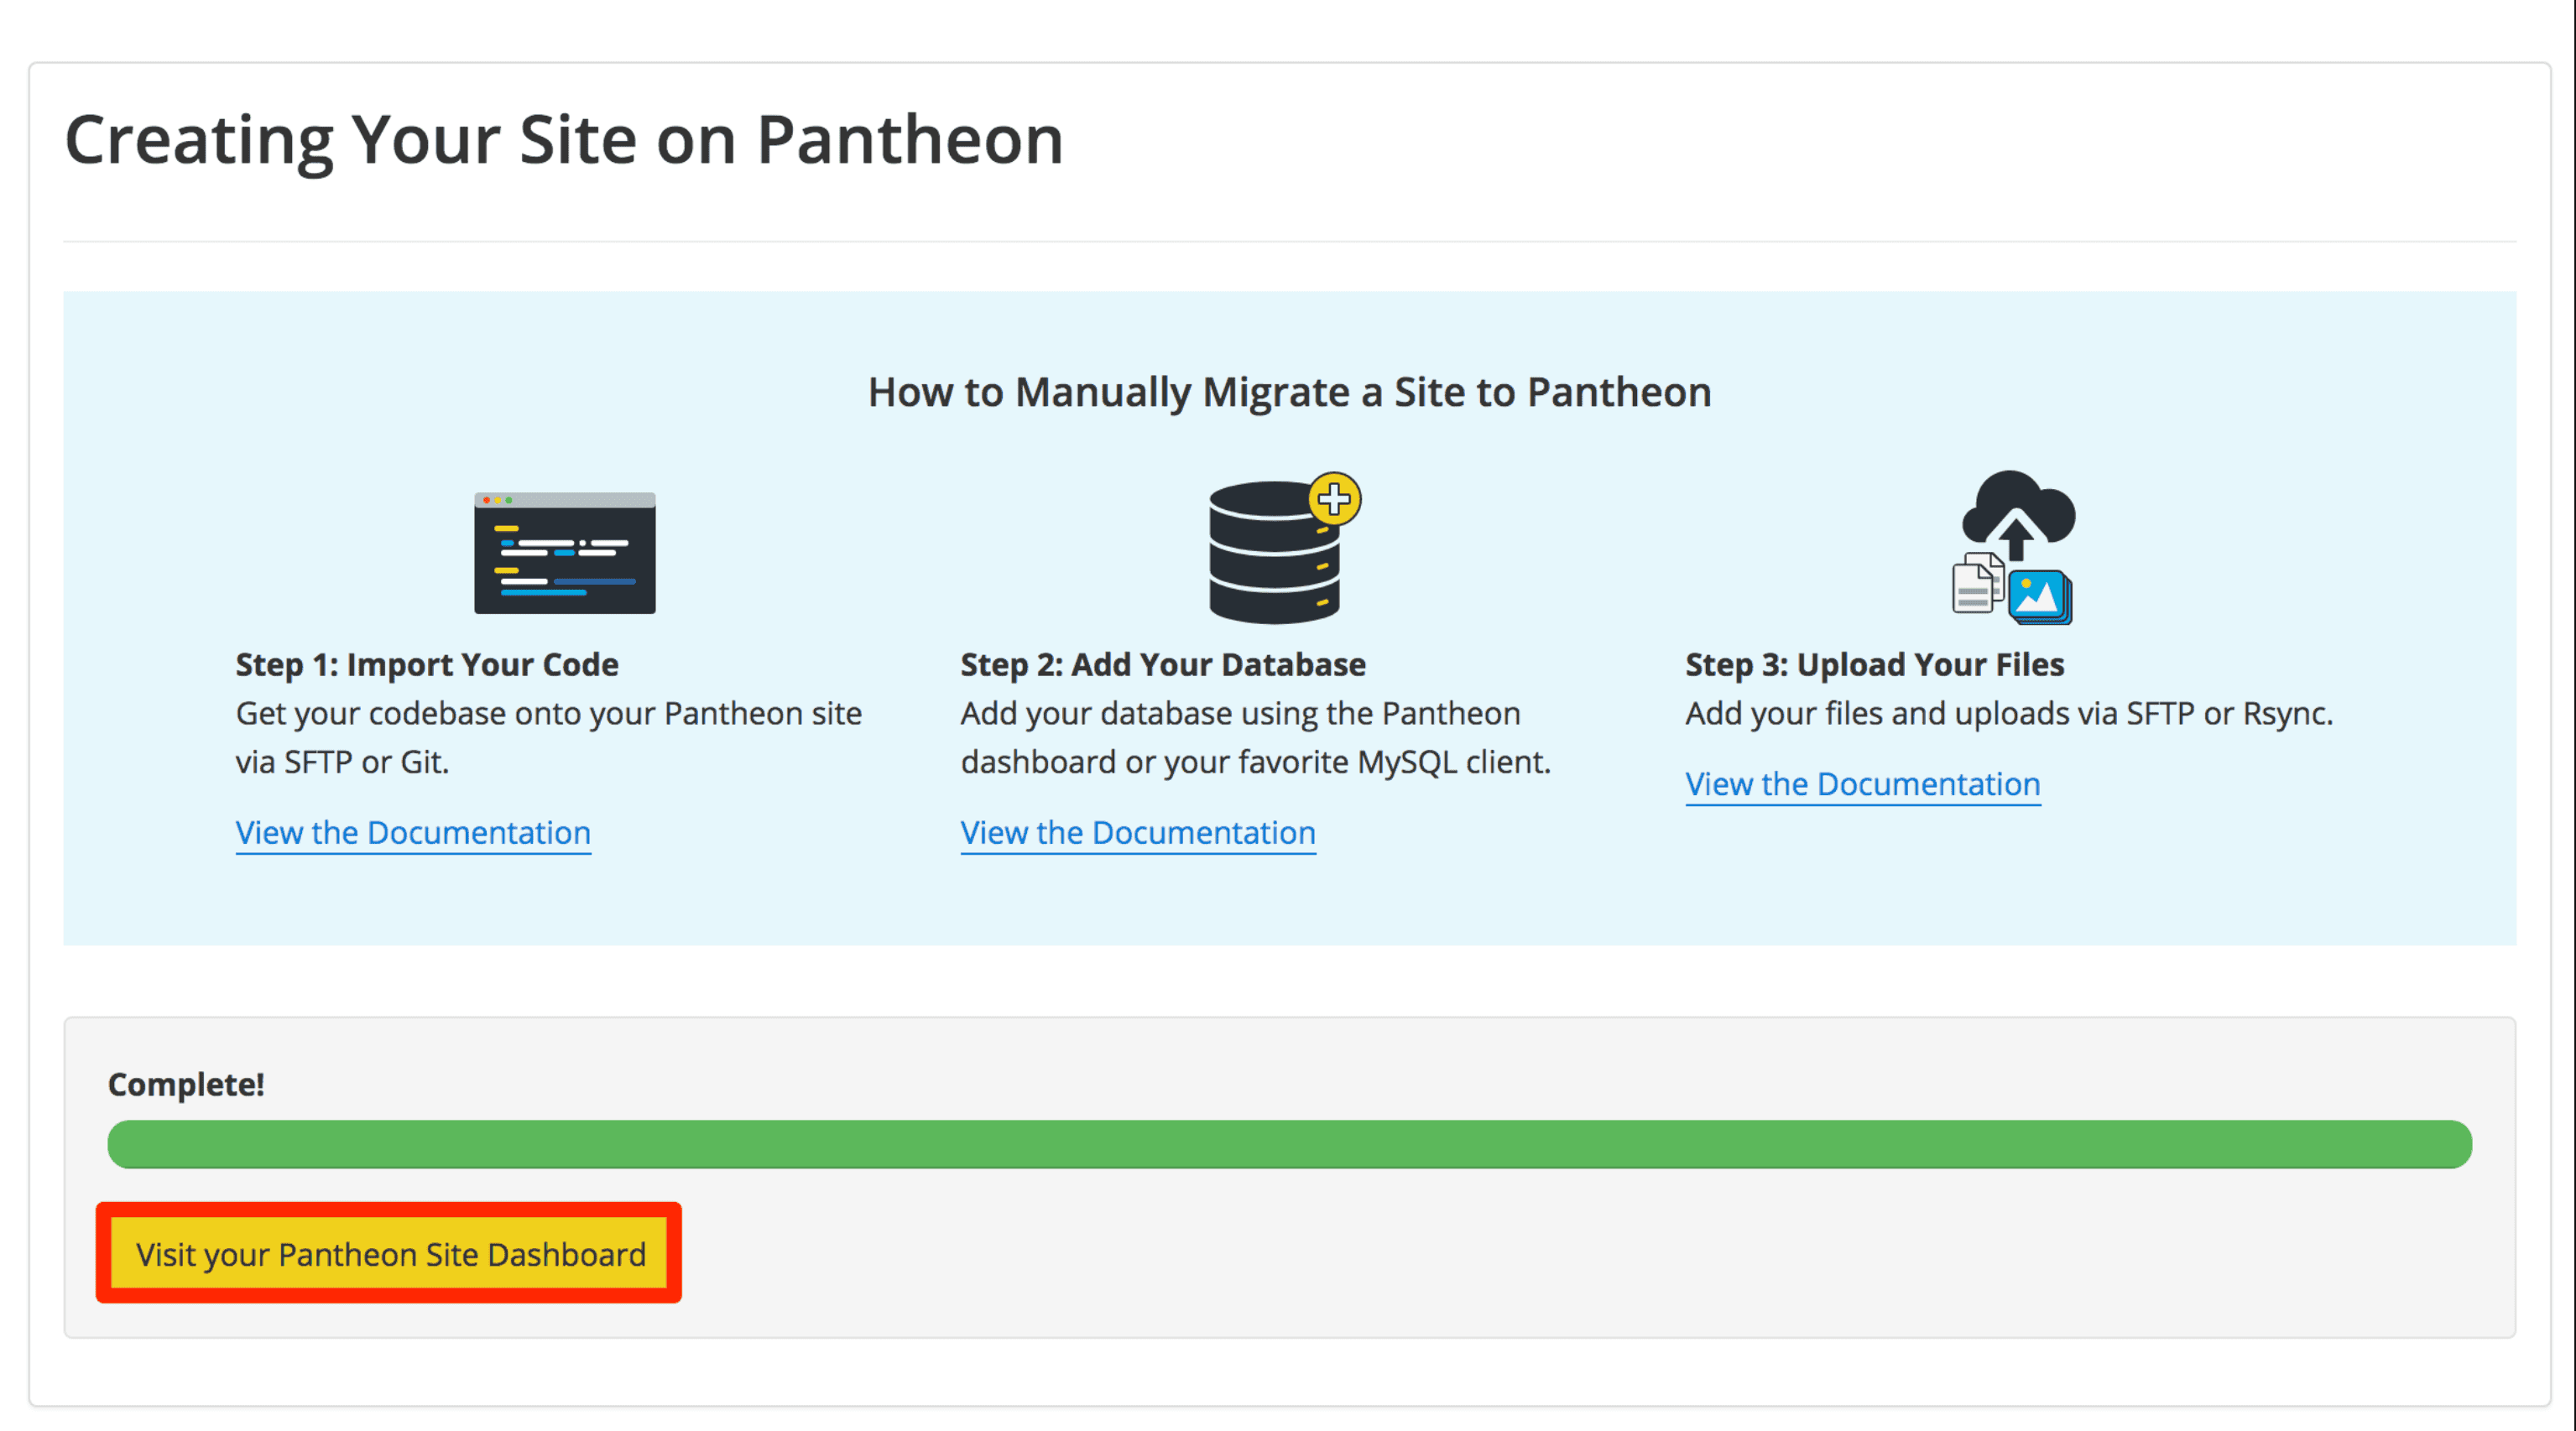Open Step 1's View the Documentation link
Screen dimensions: 2576x1431
412,832
